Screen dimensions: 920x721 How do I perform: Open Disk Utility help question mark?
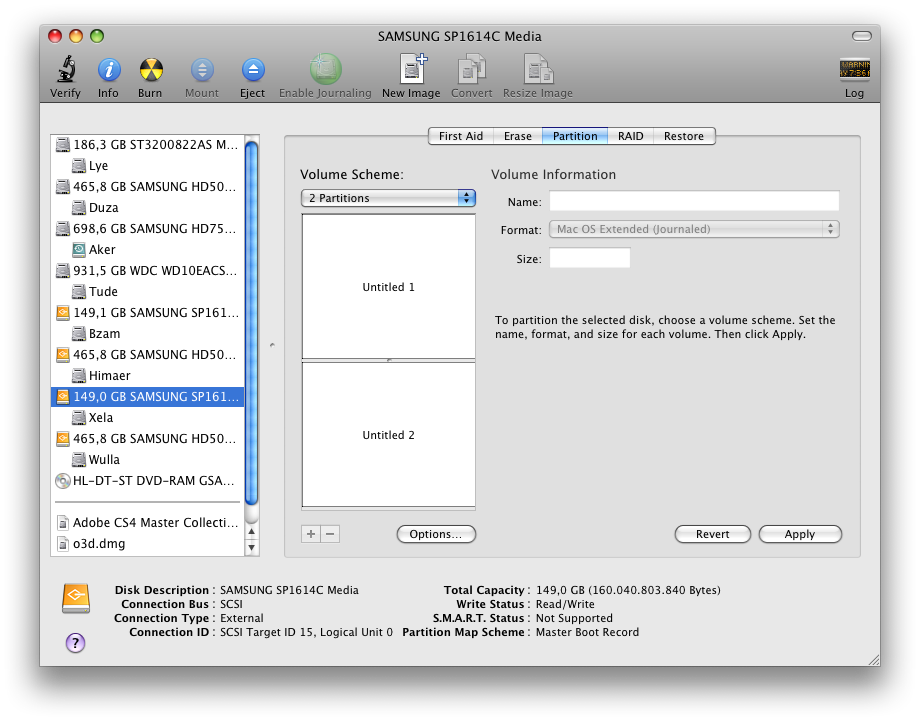(x=75, y=643)
